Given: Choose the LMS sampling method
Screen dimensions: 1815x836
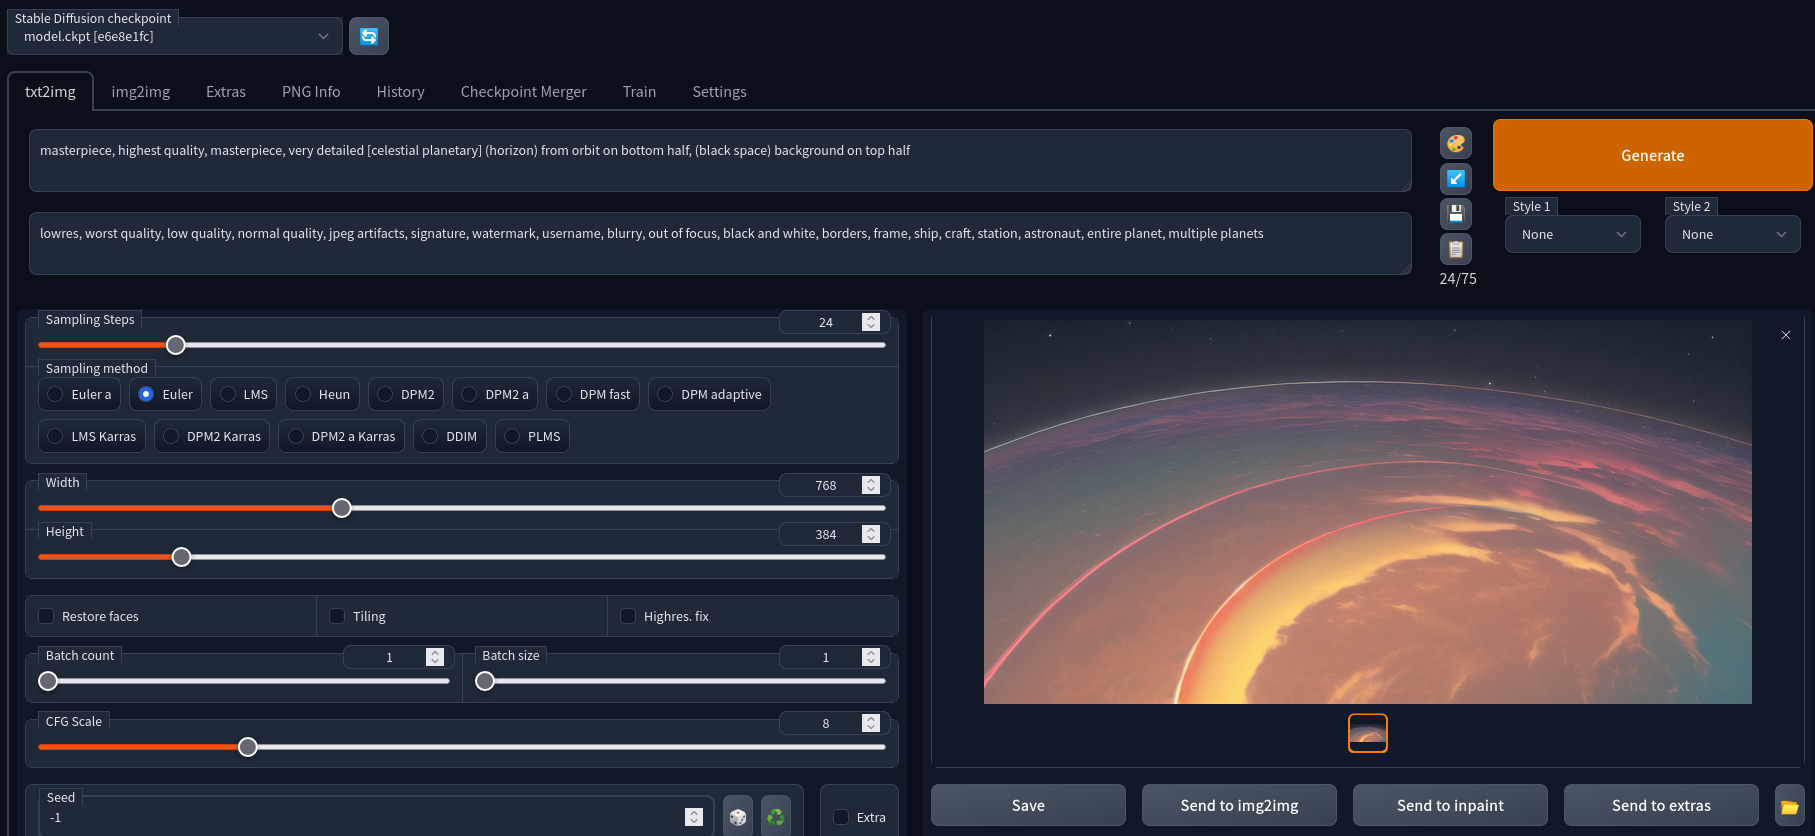Looking at the screenshot, I should point(243,394).
